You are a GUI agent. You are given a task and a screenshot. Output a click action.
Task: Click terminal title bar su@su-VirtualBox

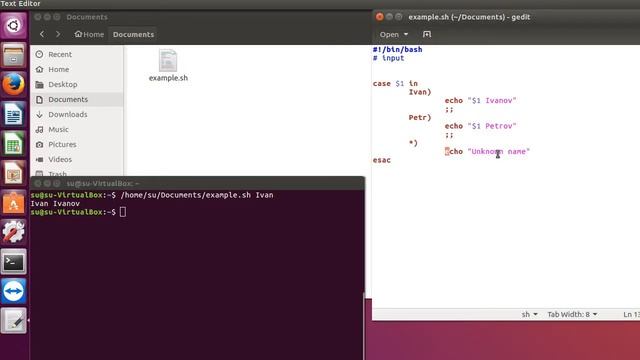pyautogui.click(x=198, y=184)
